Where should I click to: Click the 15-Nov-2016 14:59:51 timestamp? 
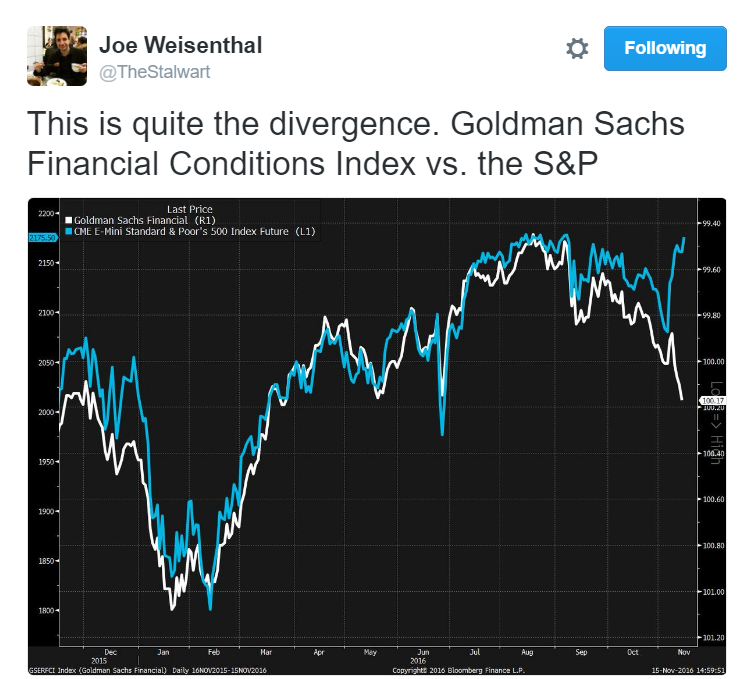(688, 670)
